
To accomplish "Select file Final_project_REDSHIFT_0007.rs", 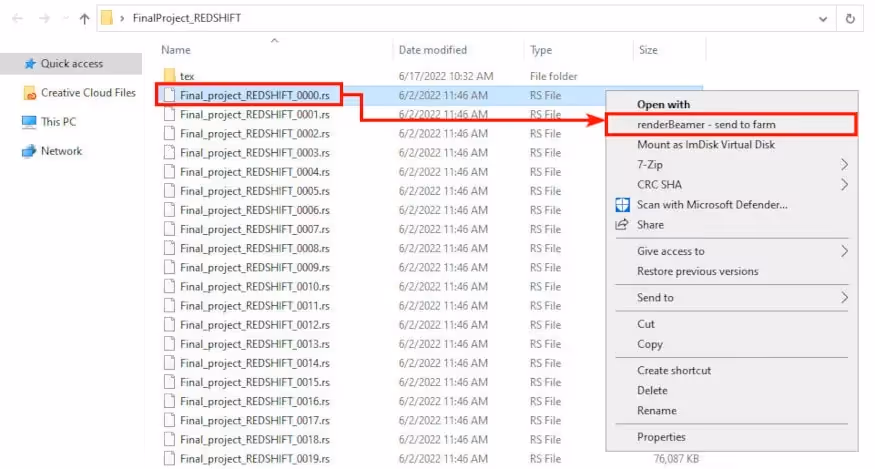I will point(254,229).
